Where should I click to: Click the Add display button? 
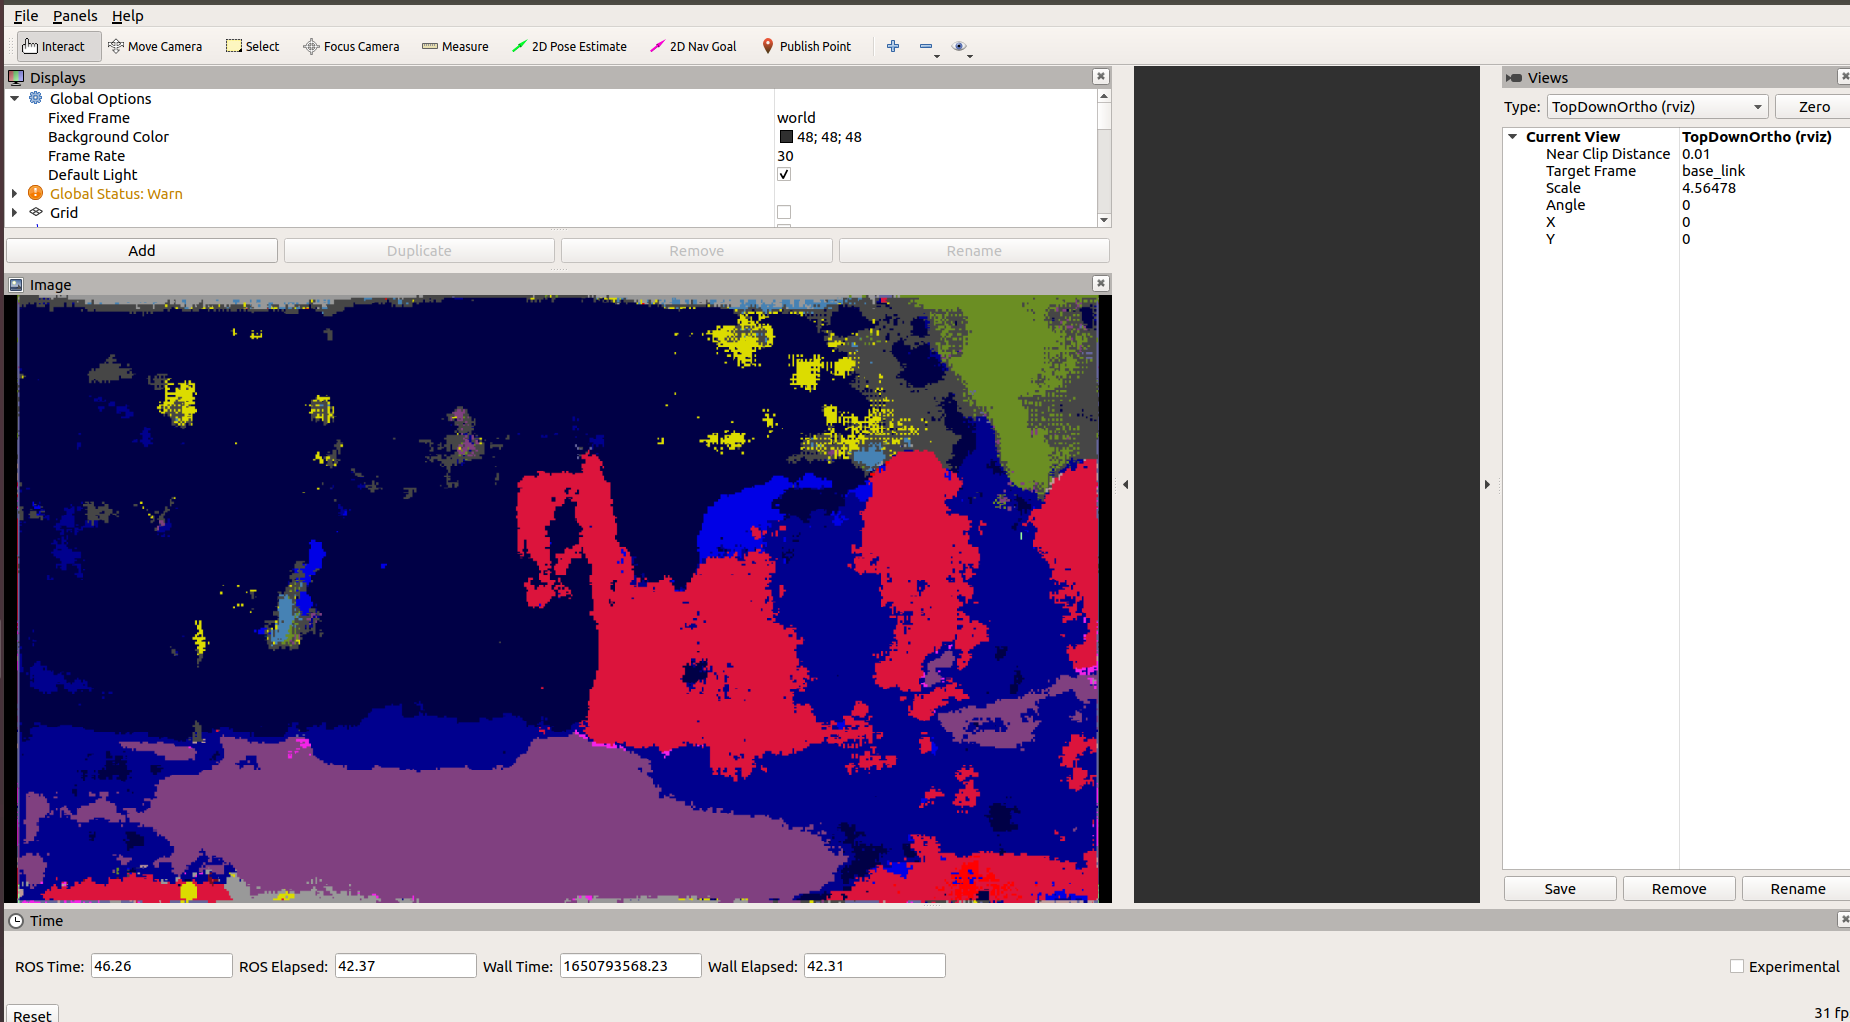(x=141, y=250)
